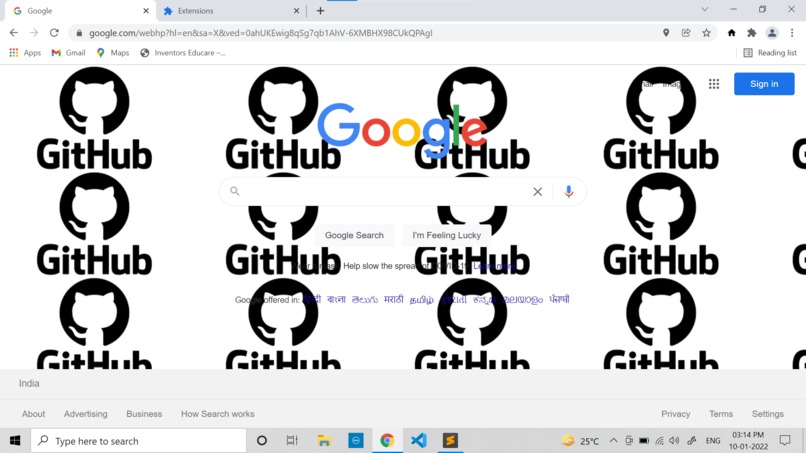Viewport: 806px width, 453px height.
Task: Open Visual Studio Code from taskbar
Action: 419,441
